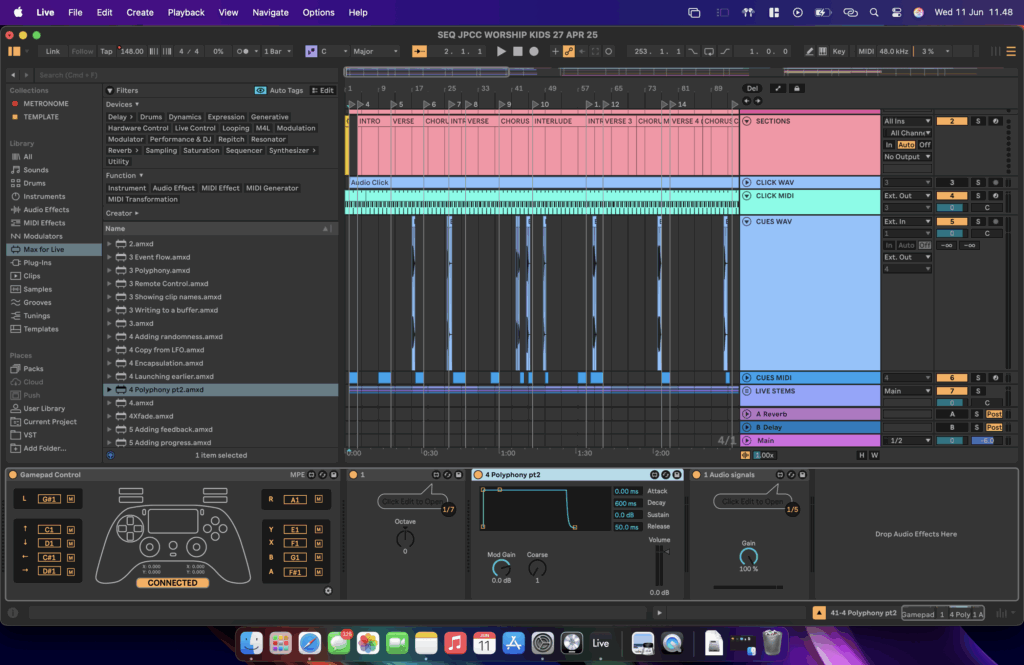The width and height of the screenshot is (1024, 665).
Task: Click the Tap tempo button
Action: [x=106, y=51]
